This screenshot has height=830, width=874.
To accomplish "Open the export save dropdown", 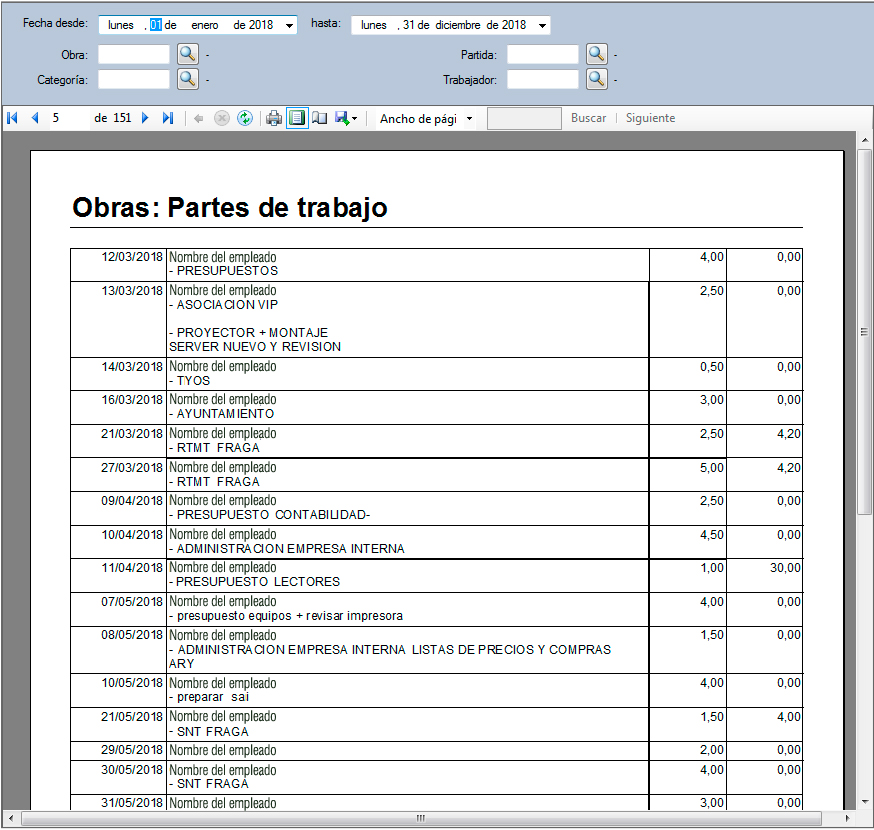I will click(x=346, y=118).
